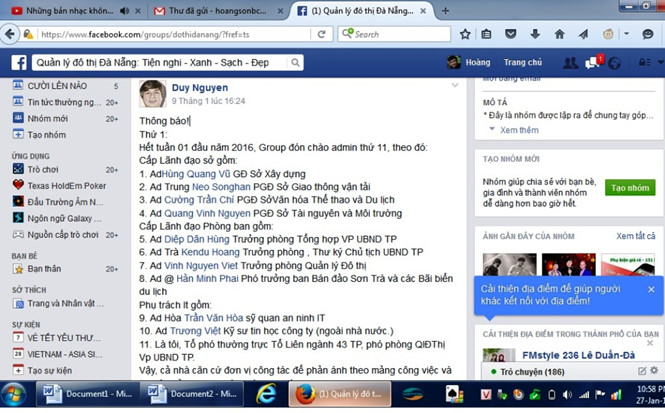
Task: Open Texas HoldEm Poker heart icon
Action: [18, 185]
